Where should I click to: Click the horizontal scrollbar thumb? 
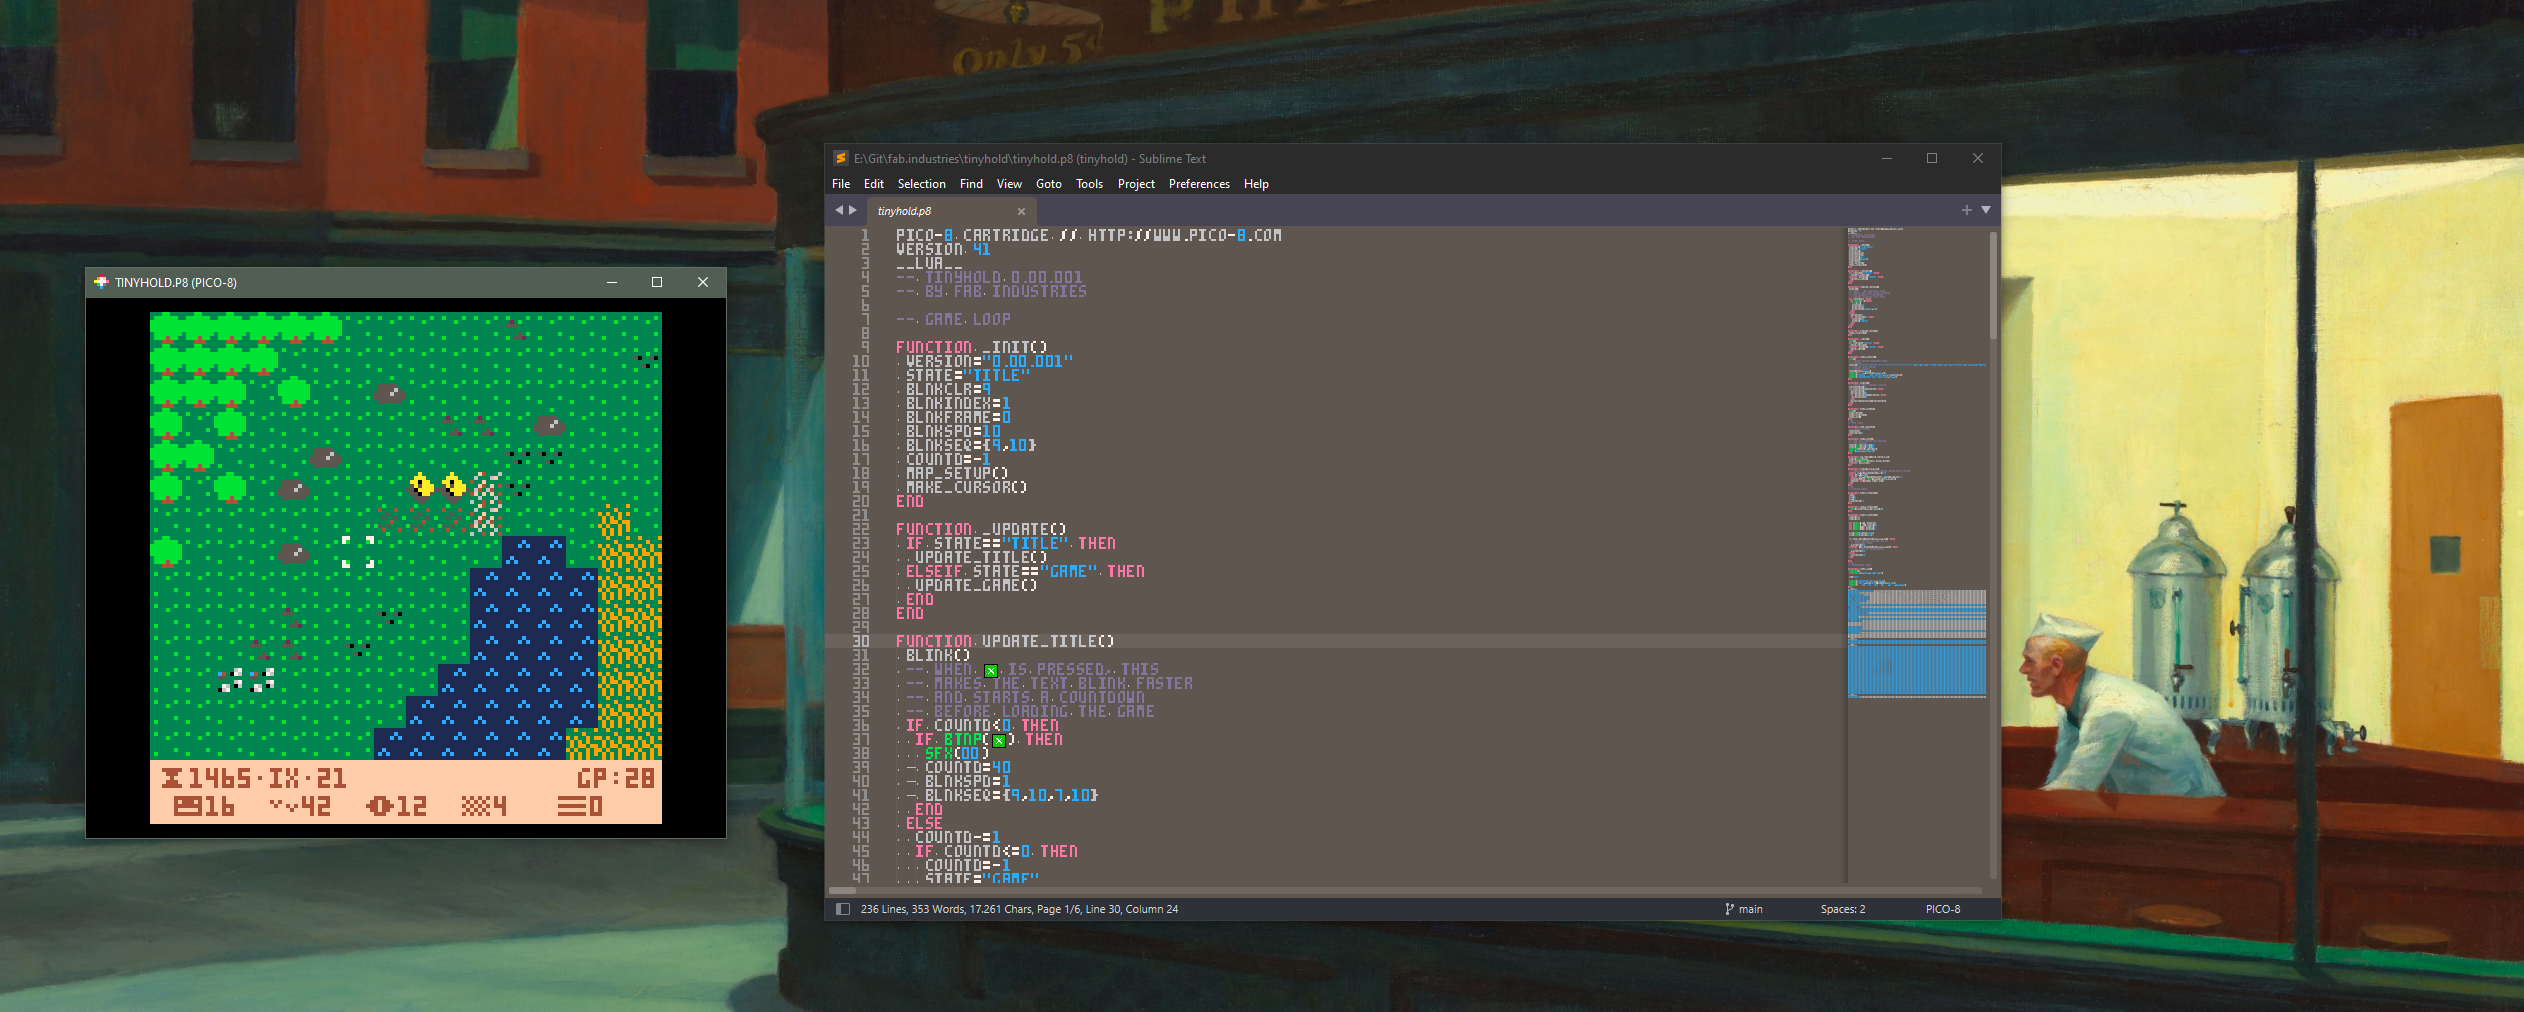pyautogui.click(x=843, y=890)
